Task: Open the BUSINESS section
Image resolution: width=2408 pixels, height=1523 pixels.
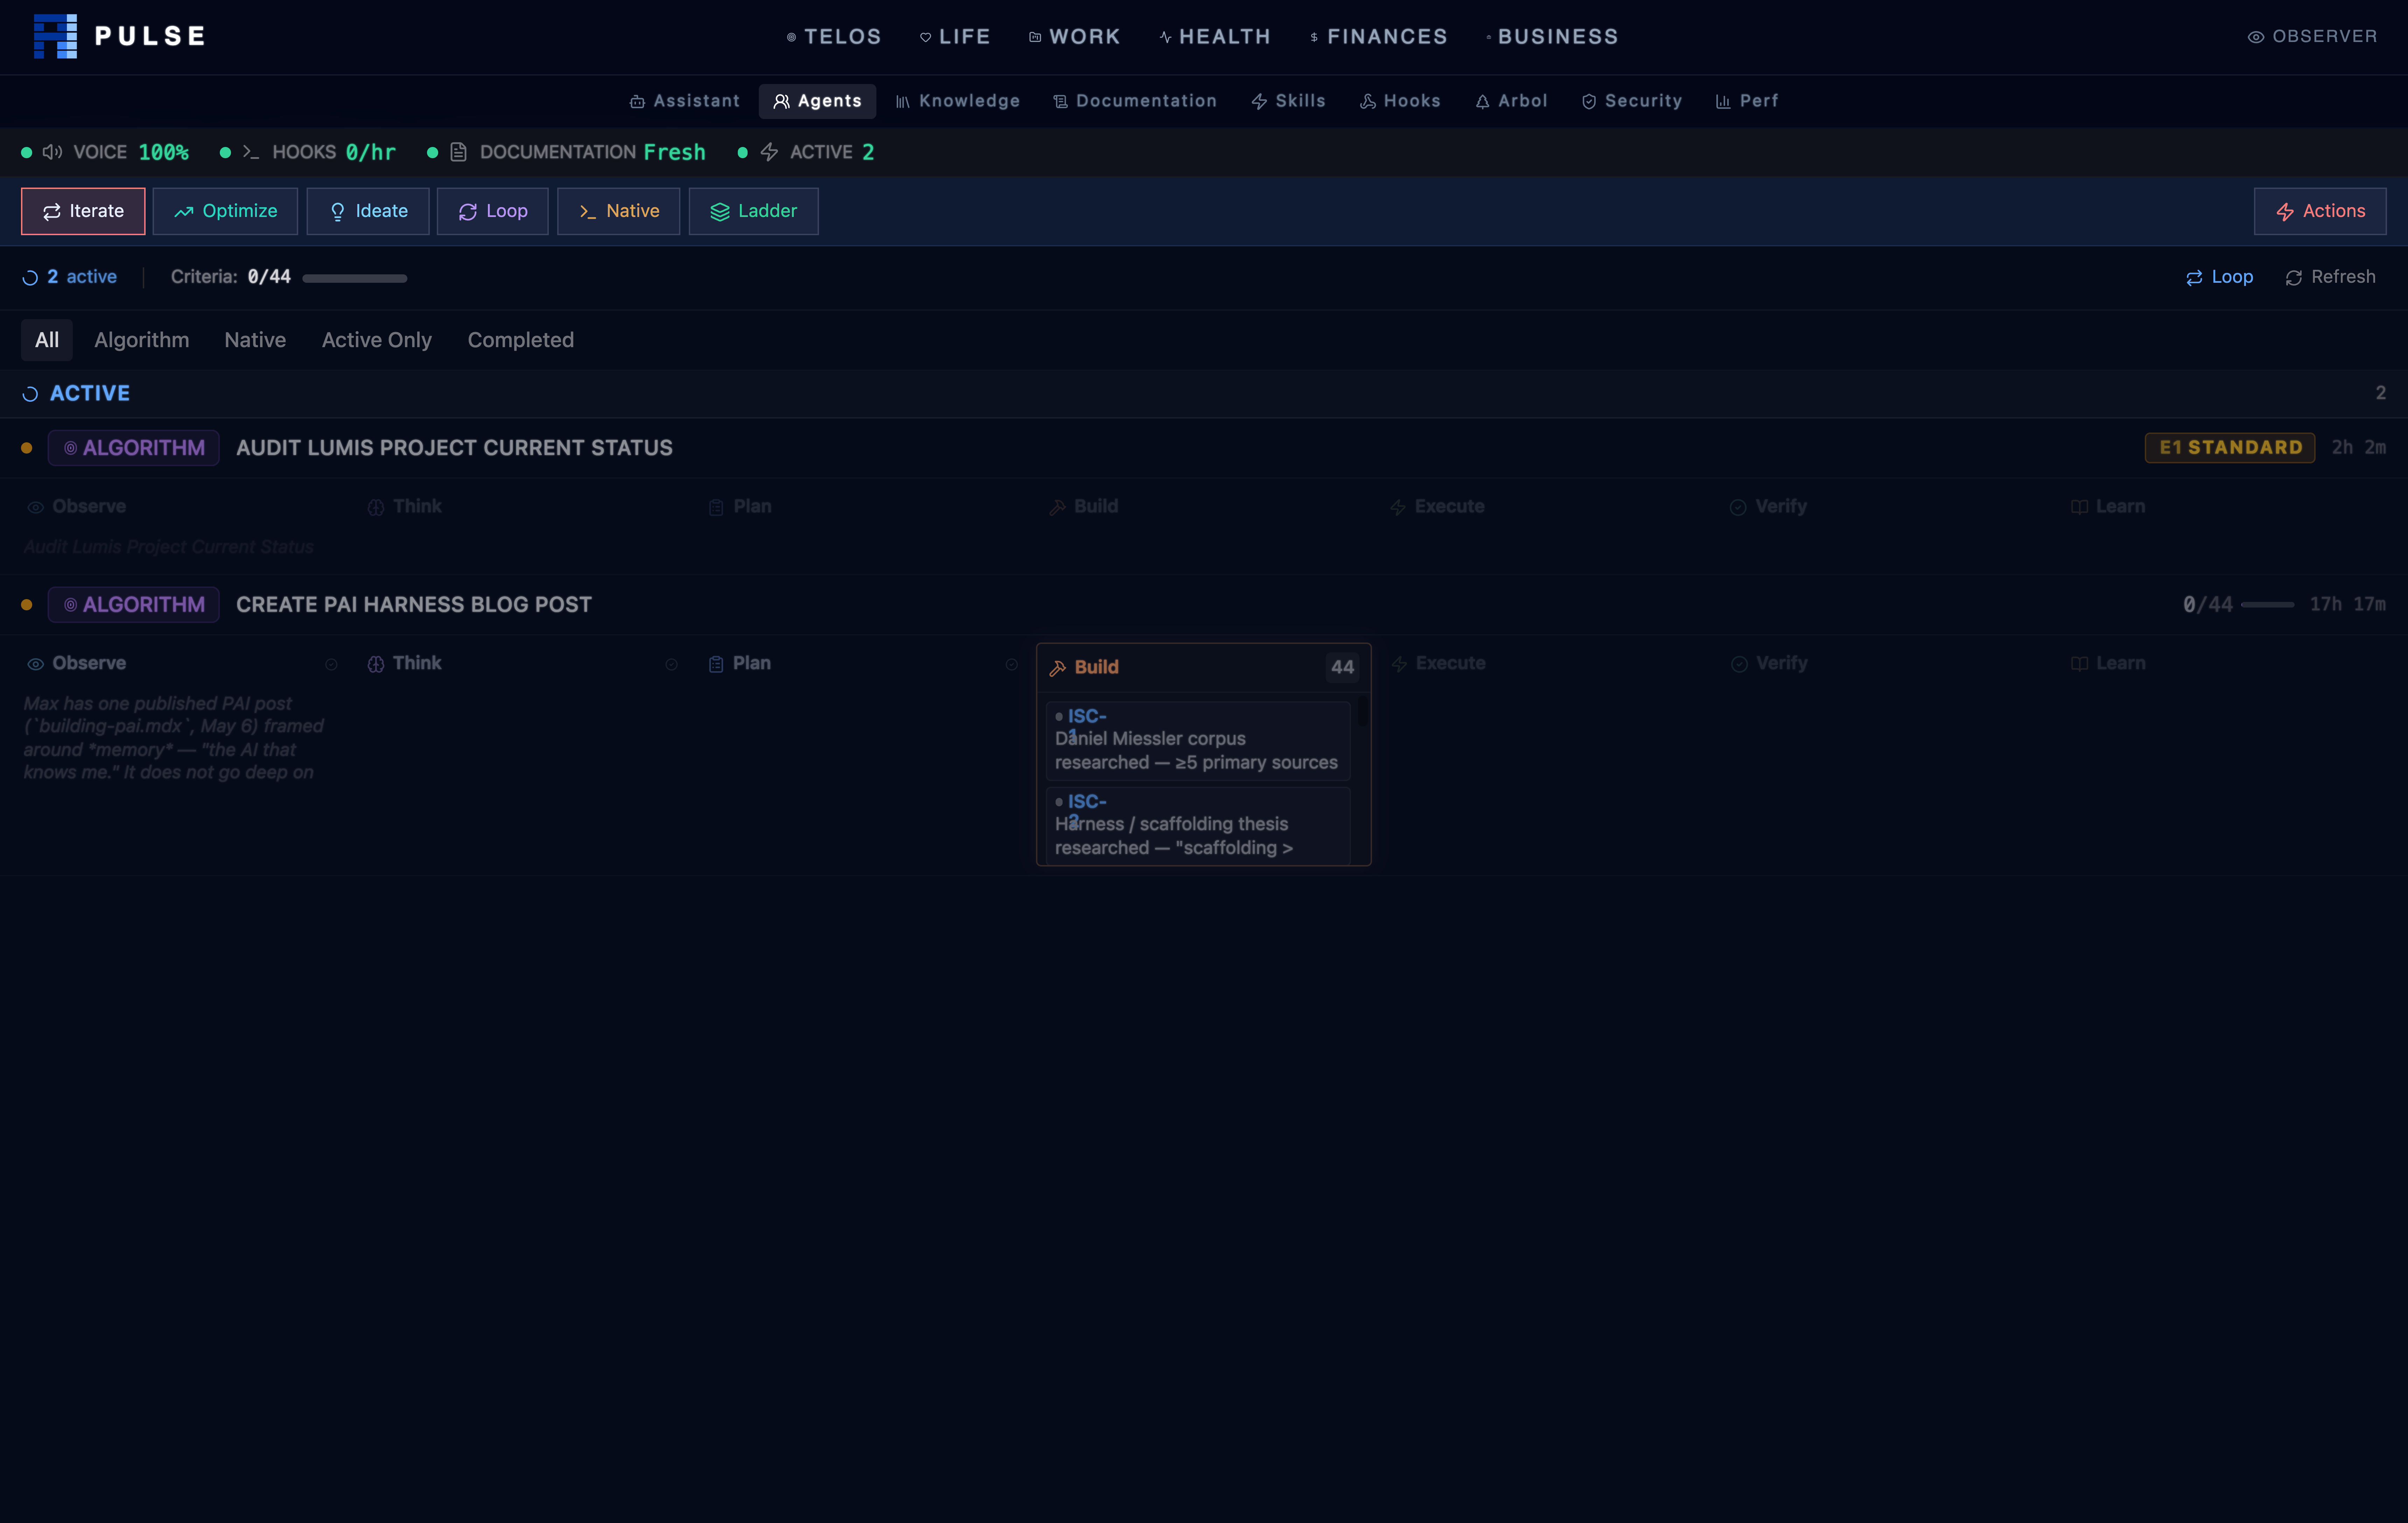Action: 1552,37
